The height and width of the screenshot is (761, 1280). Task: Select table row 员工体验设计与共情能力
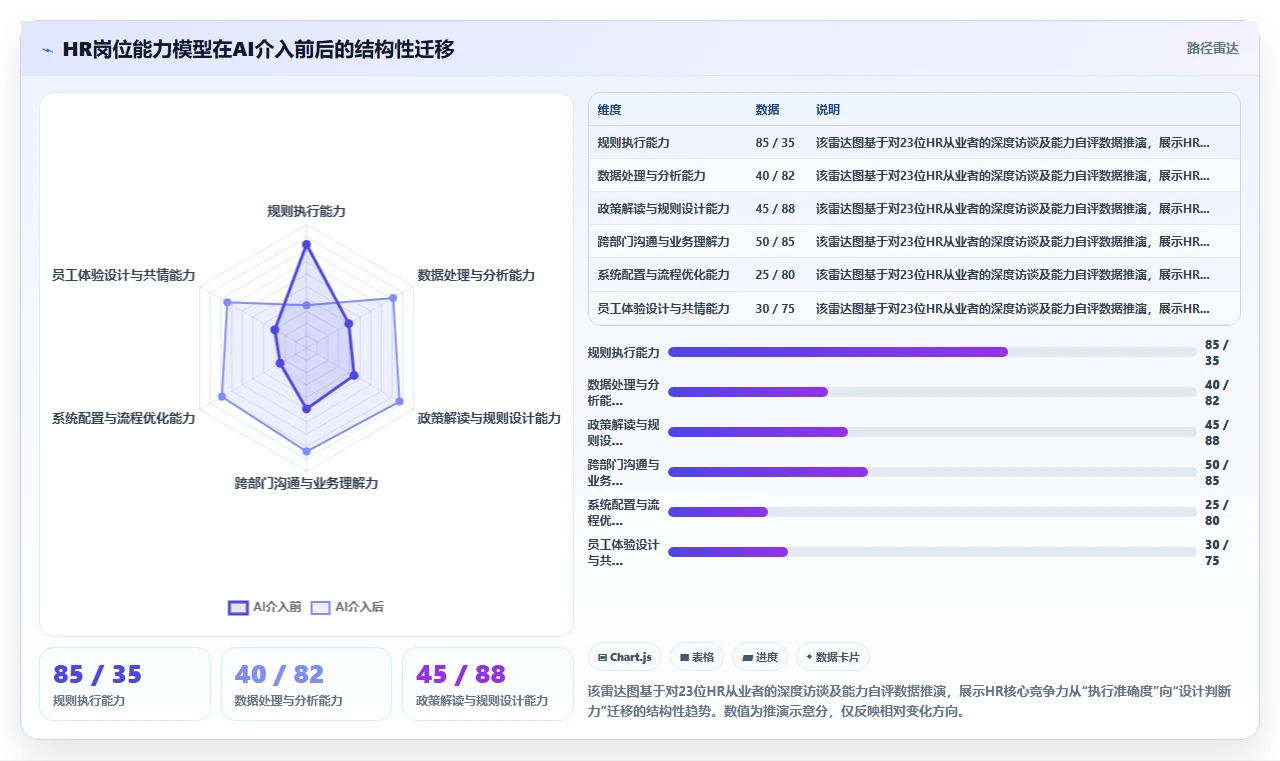tap(914, 308)
